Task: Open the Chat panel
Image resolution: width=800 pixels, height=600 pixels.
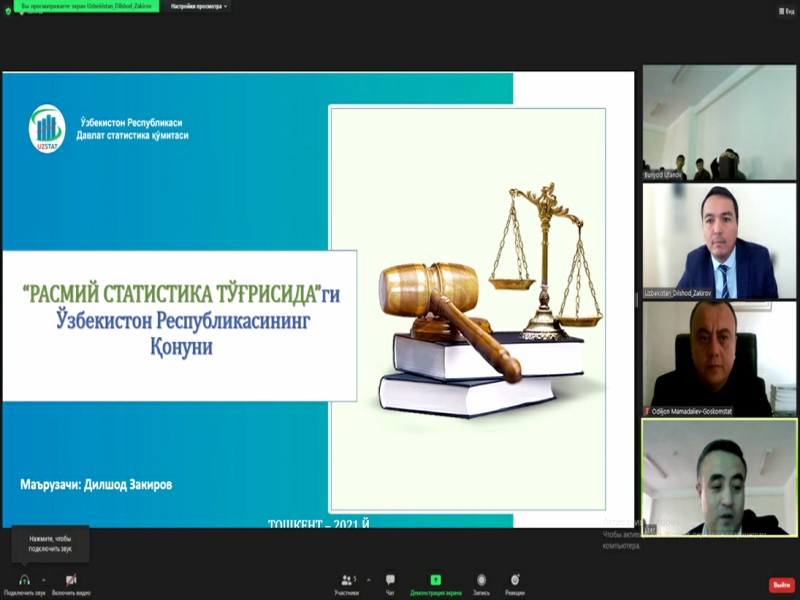Action: coord(390,581)
